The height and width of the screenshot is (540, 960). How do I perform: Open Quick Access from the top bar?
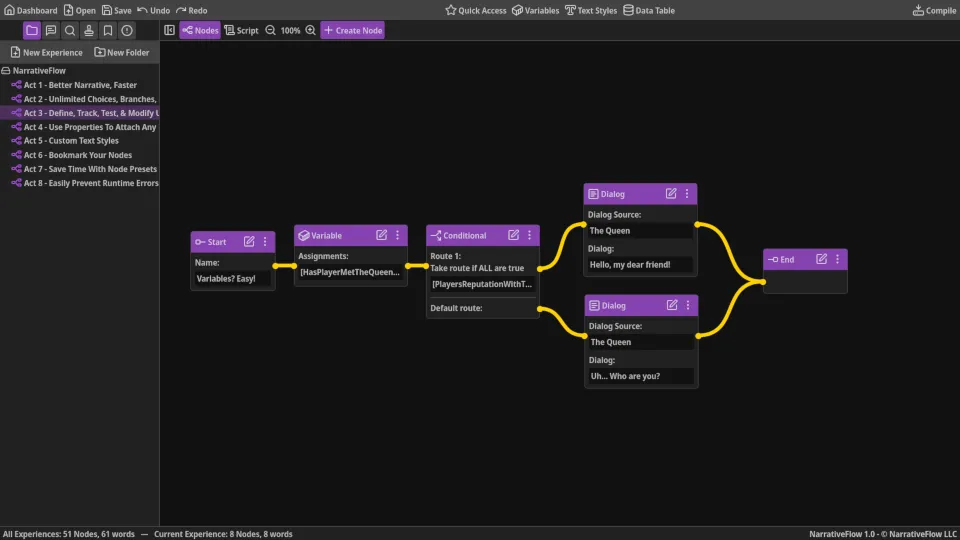click(x=476, y=10)
